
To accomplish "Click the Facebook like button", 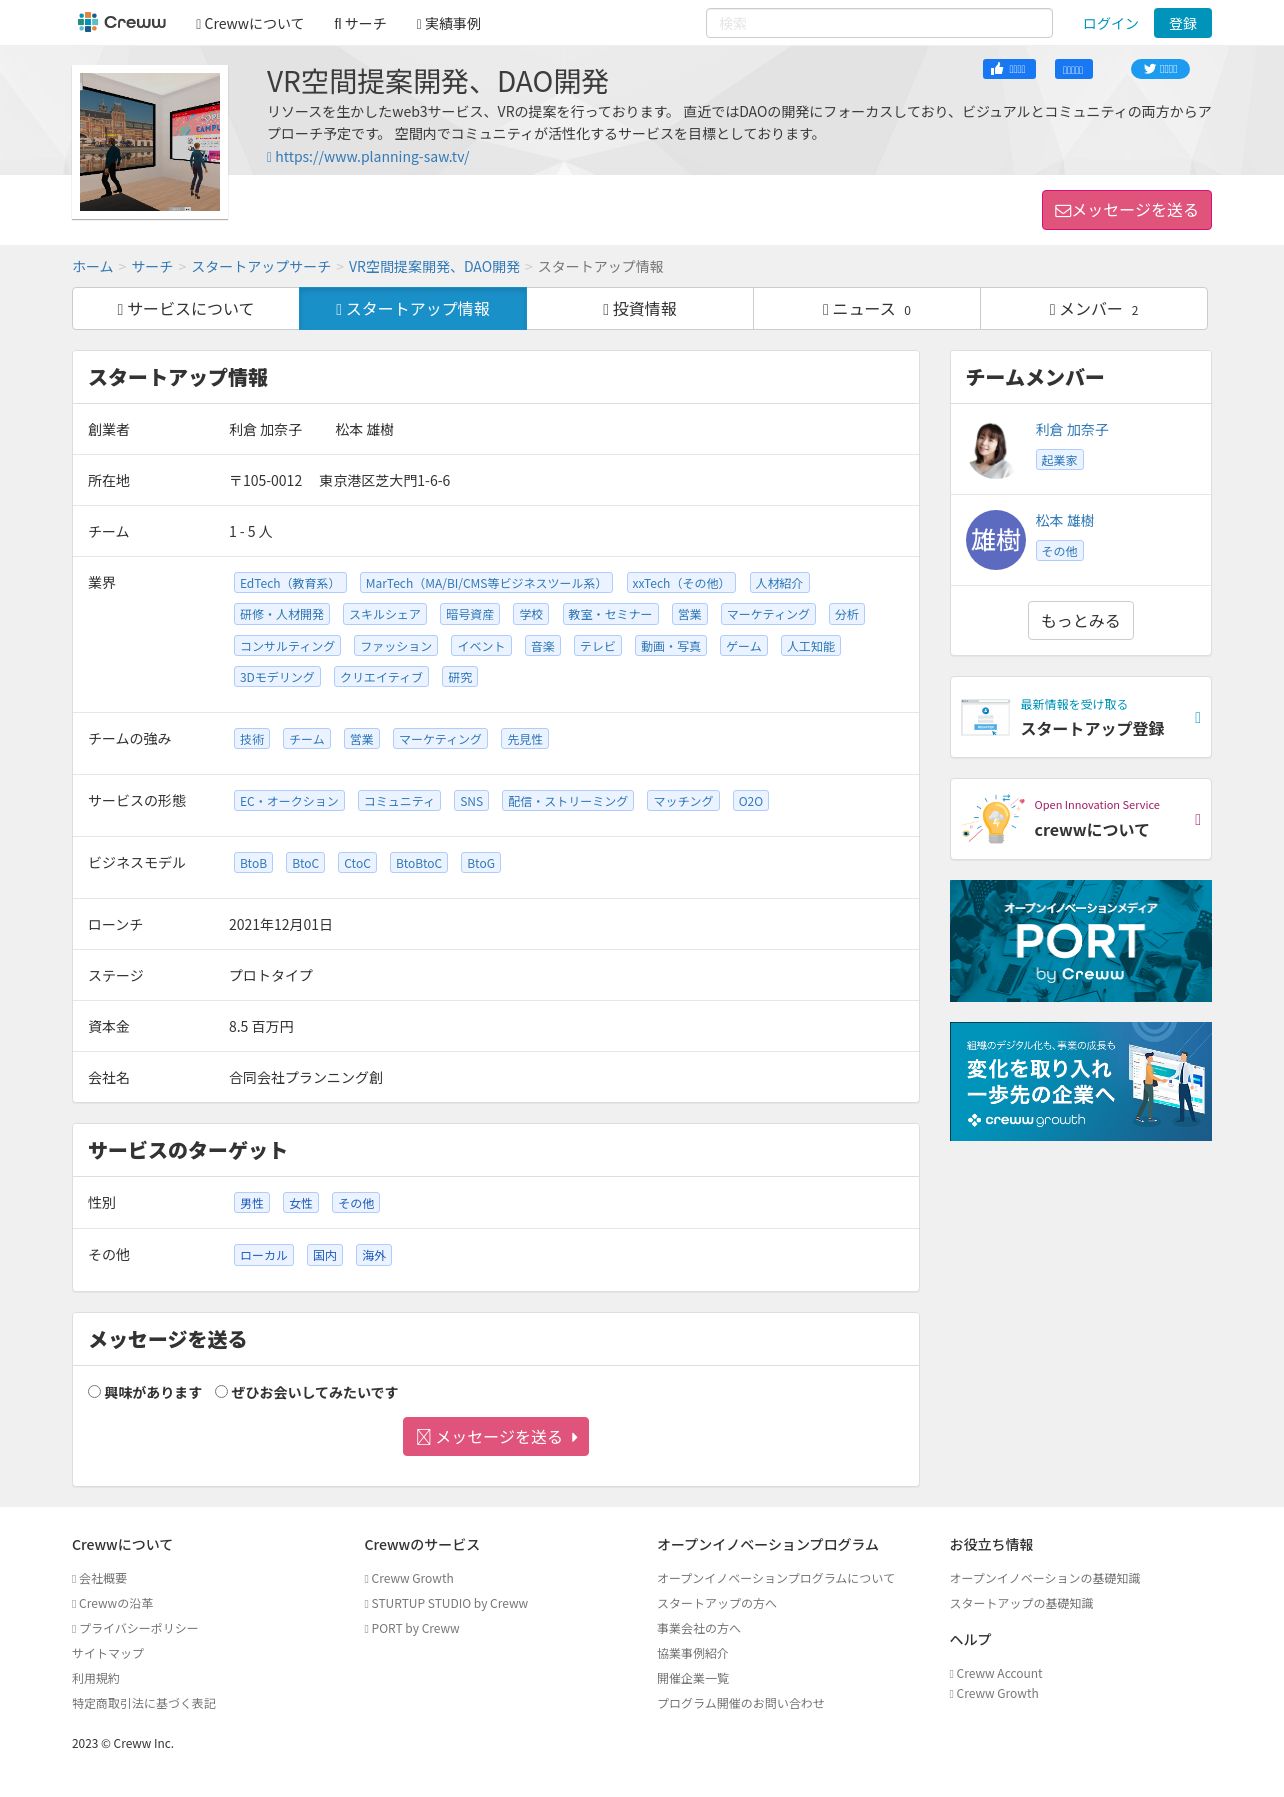I will [1009, 69].
